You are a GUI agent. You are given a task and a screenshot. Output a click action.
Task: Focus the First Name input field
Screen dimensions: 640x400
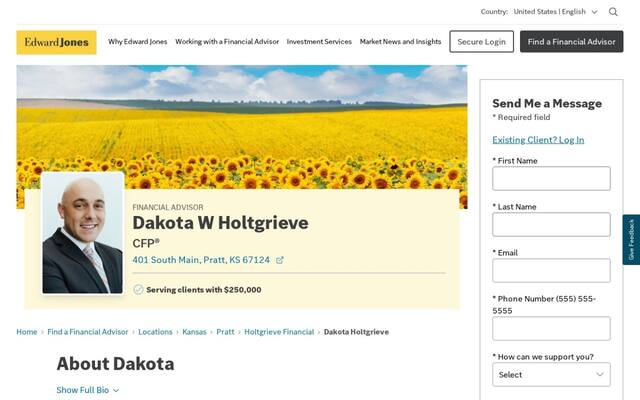pos(551,178)
